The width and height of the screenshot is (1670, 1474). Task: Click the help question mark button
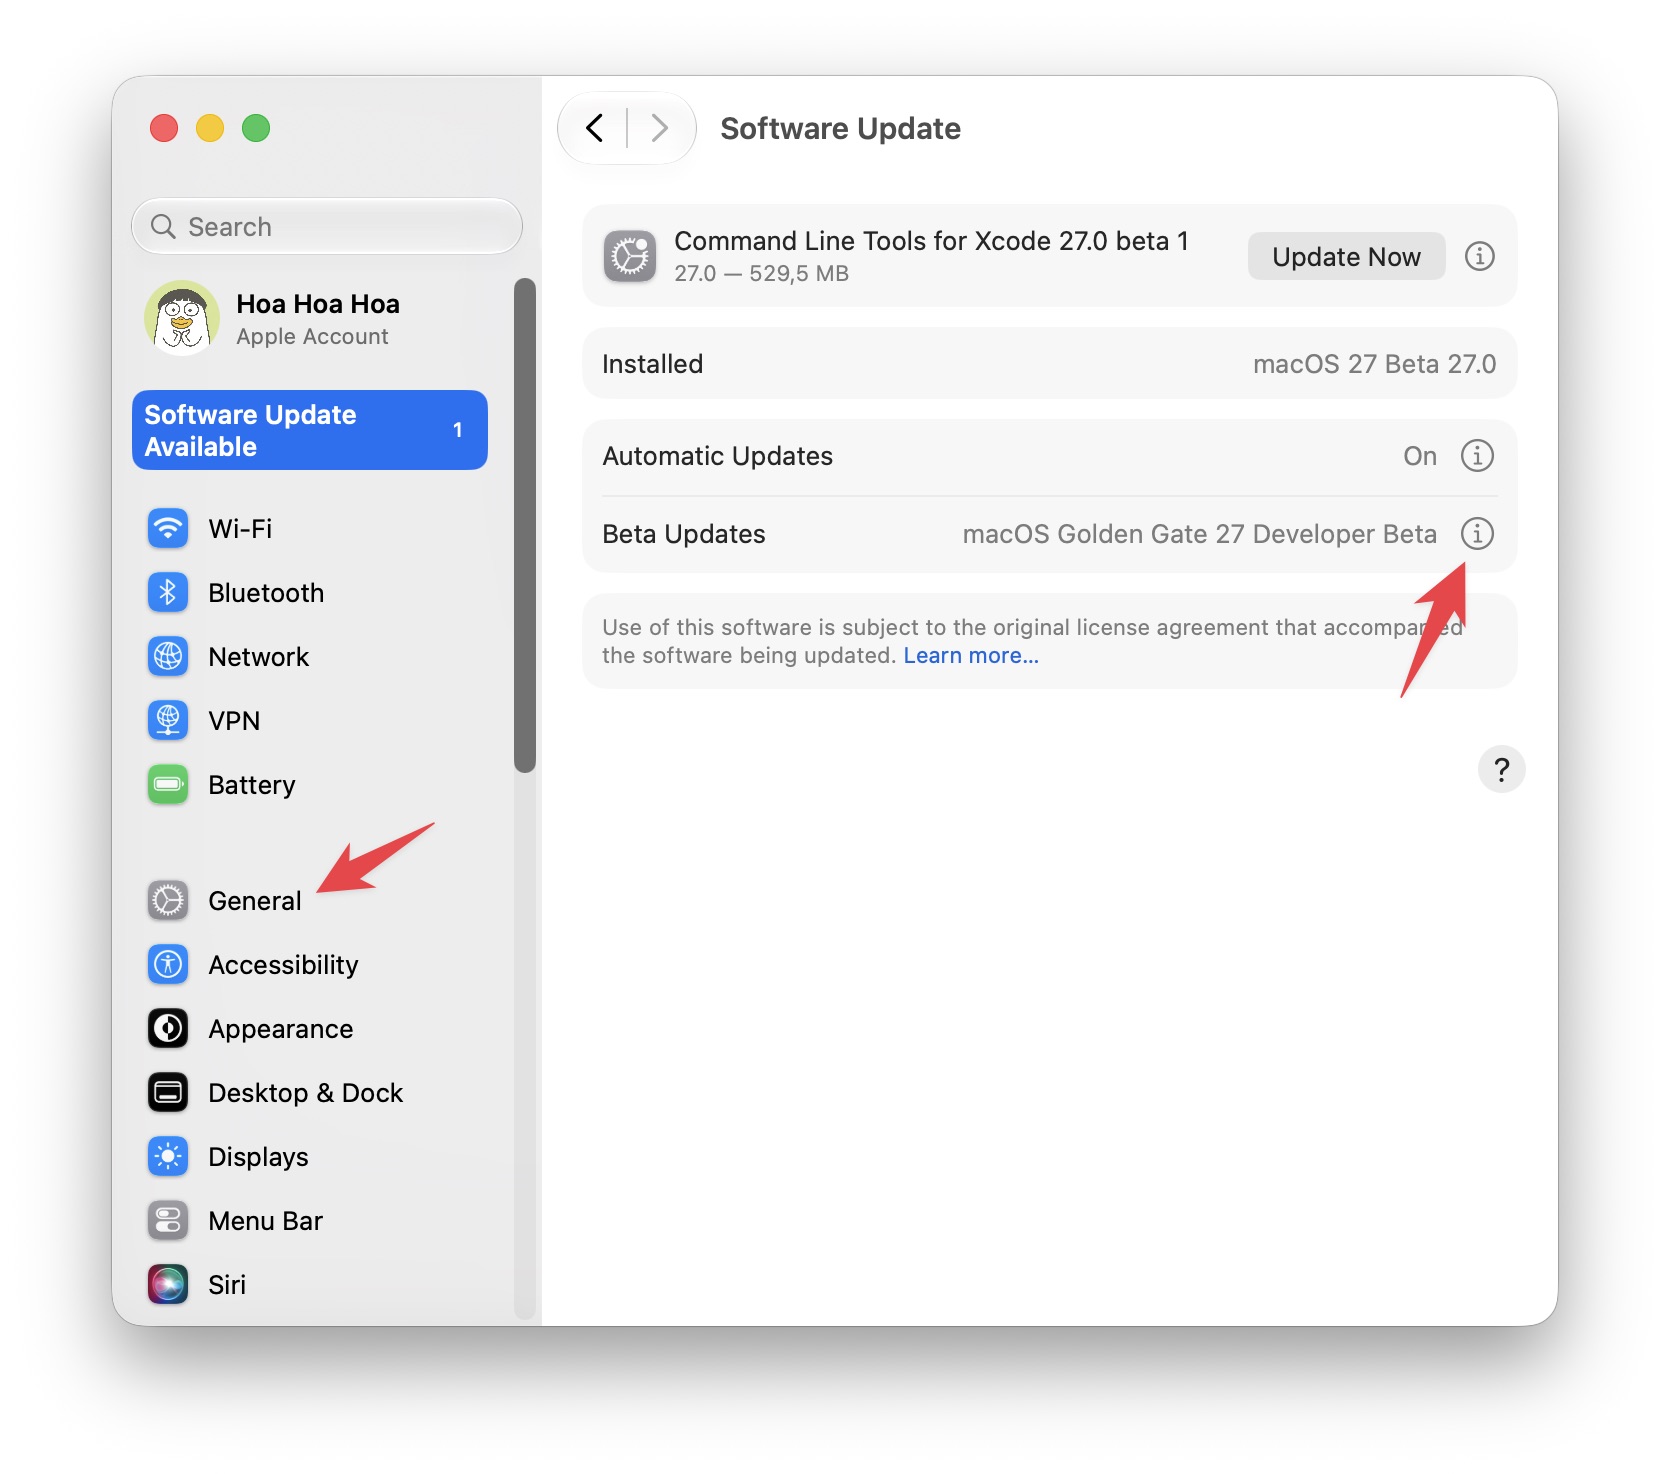coord(1501,769)
